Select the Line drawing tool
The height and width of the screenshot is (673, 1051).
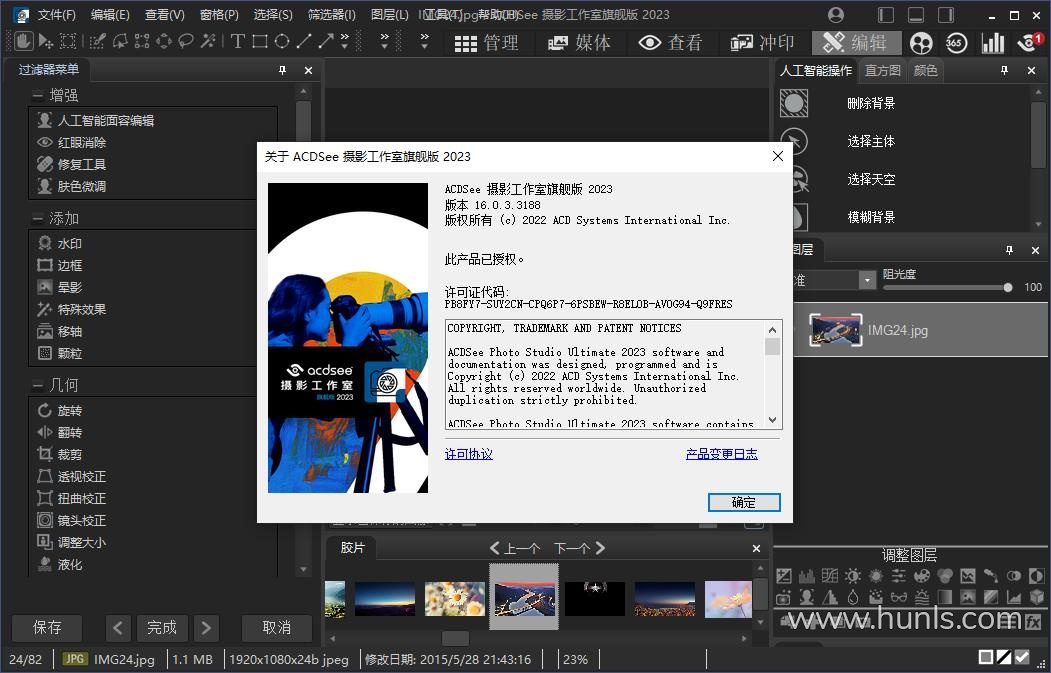(304, 42)
